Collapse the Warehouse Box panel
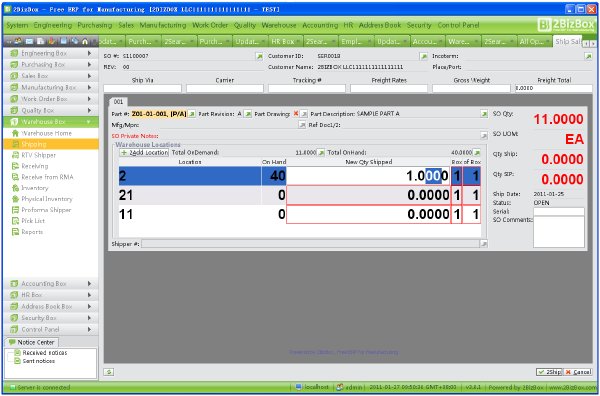 coord(51,122)
